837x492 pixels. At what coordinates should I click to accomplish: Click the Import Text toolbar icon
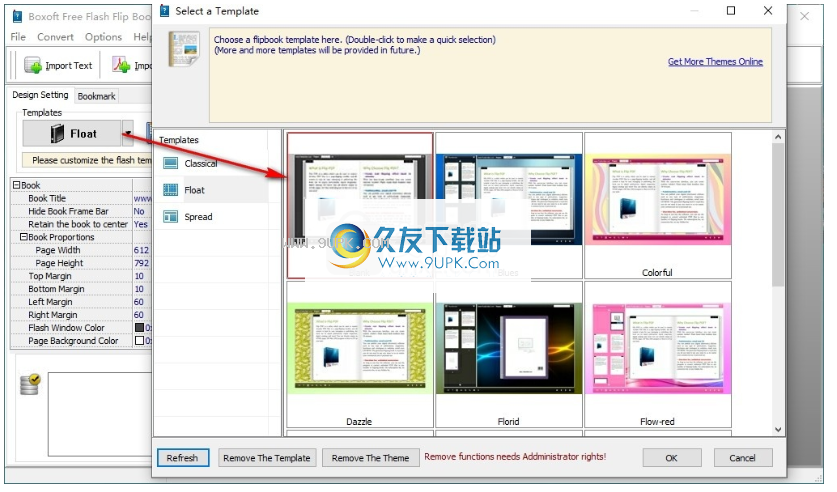(33, 66)
